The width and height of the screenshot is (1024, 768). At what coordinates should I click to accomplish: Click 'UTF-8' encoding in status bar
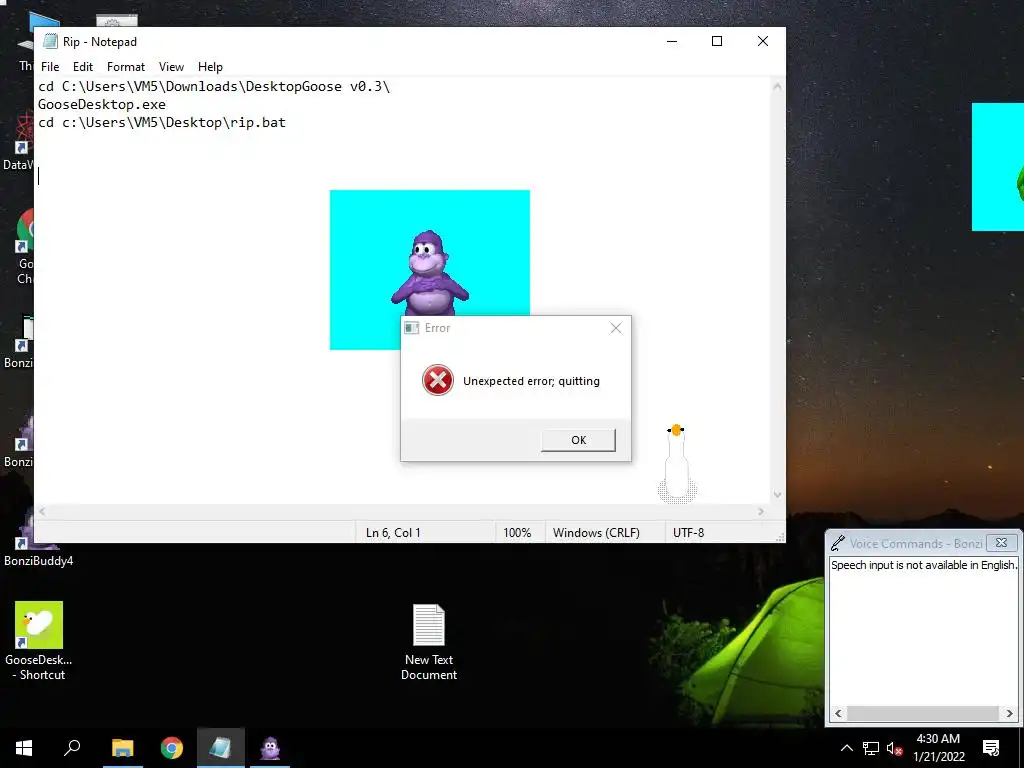688,533
